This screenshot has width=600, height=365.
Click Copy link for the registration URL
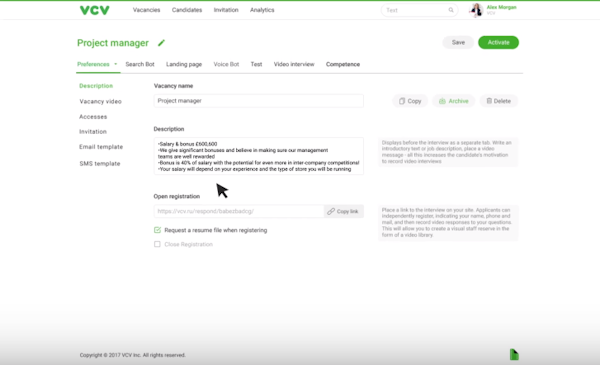click(x=344, y=211)
